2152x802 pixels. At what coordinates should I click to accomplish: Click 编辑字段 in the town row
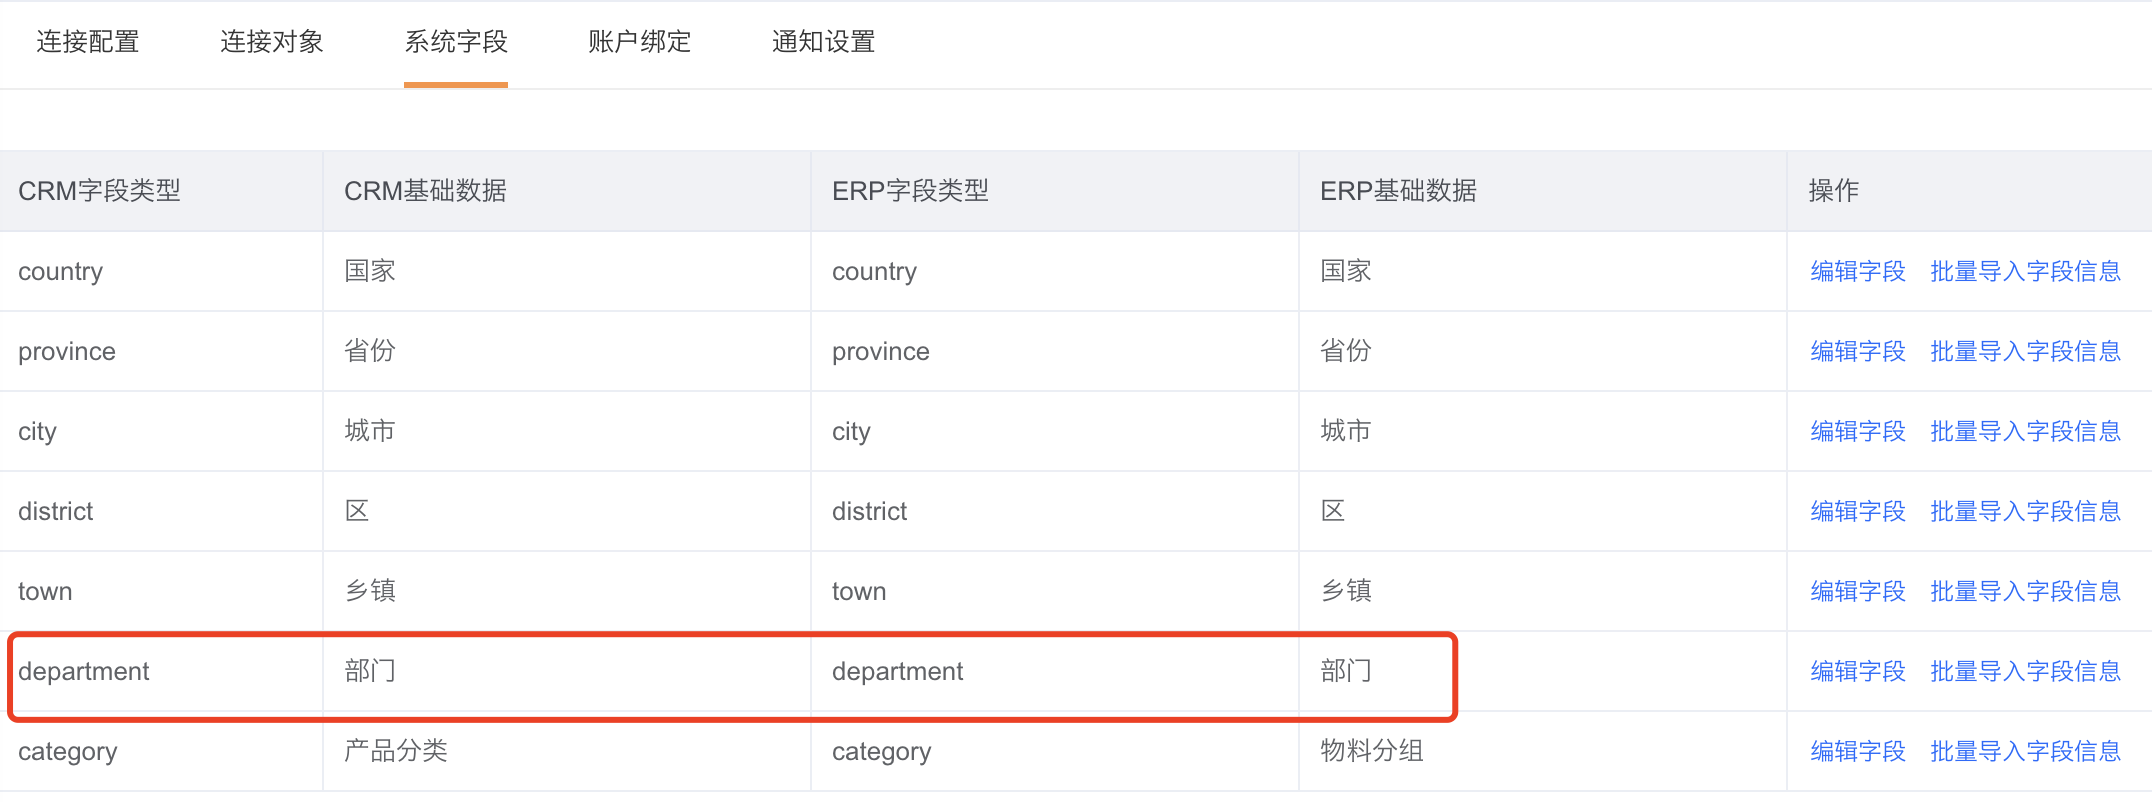tap(1858, 591)
